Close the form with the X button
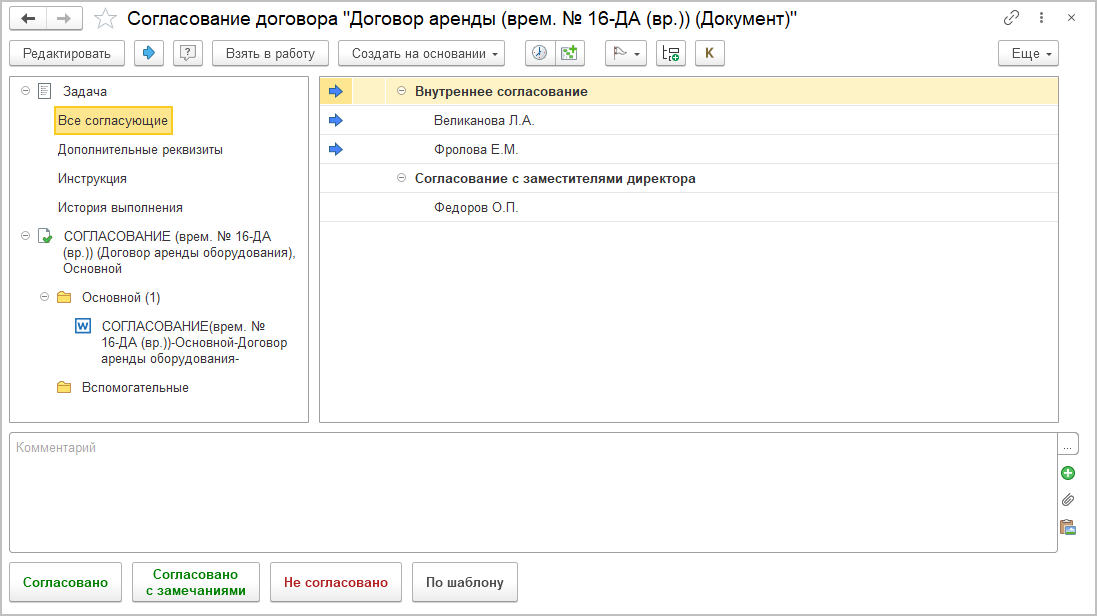Viewport: 1097px width, 616px height. (x=1071, y=18)
